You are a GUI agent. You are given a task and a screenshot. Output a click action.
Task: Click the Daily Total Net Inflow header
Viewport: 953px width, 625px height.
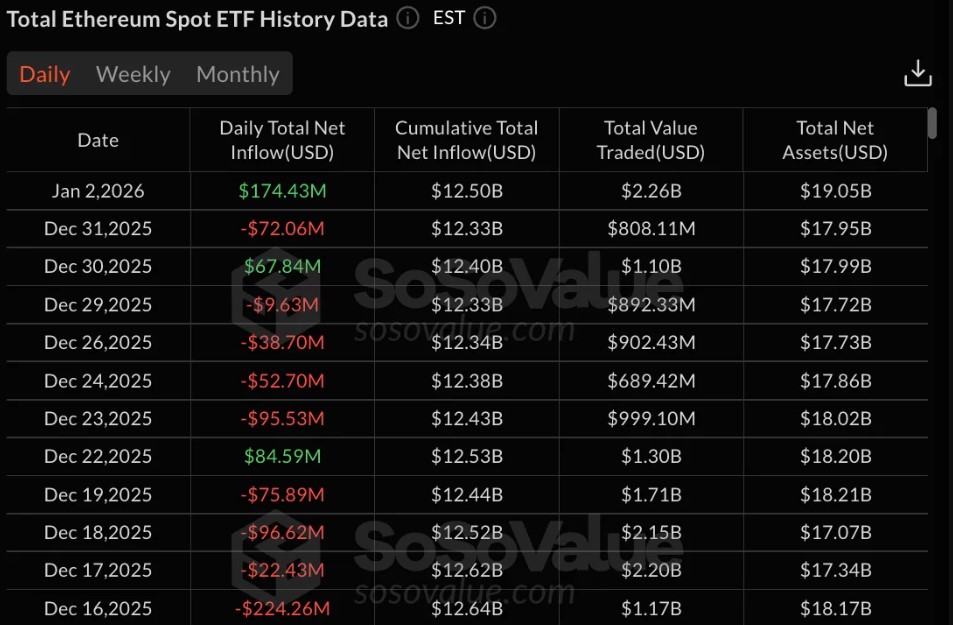(x=282, y=140)
